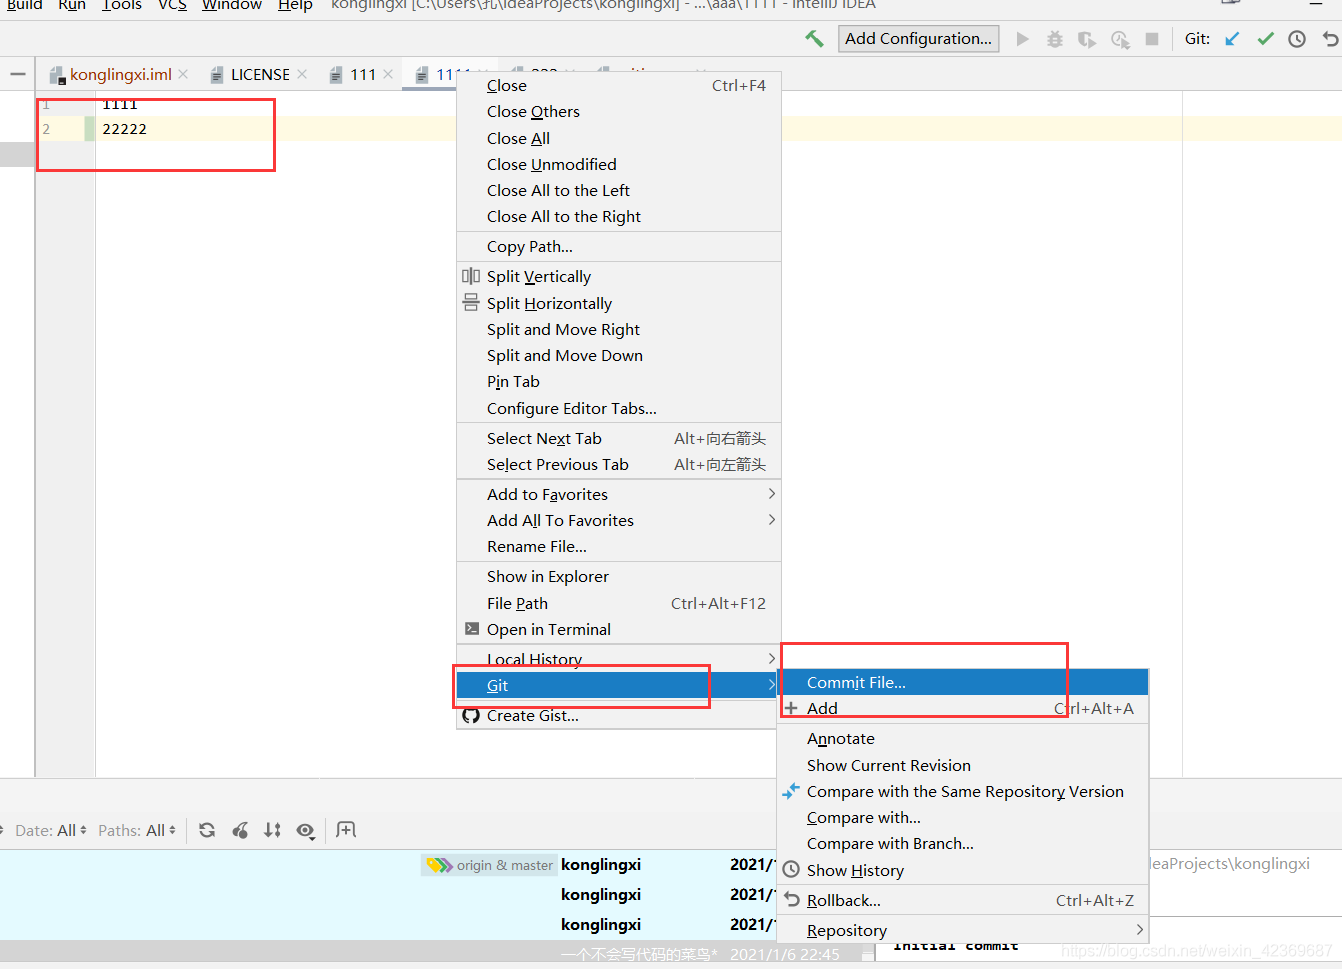Choose Split and Move Right
This screenshot has width=1342, height=969.
click(x=618, y=329)
